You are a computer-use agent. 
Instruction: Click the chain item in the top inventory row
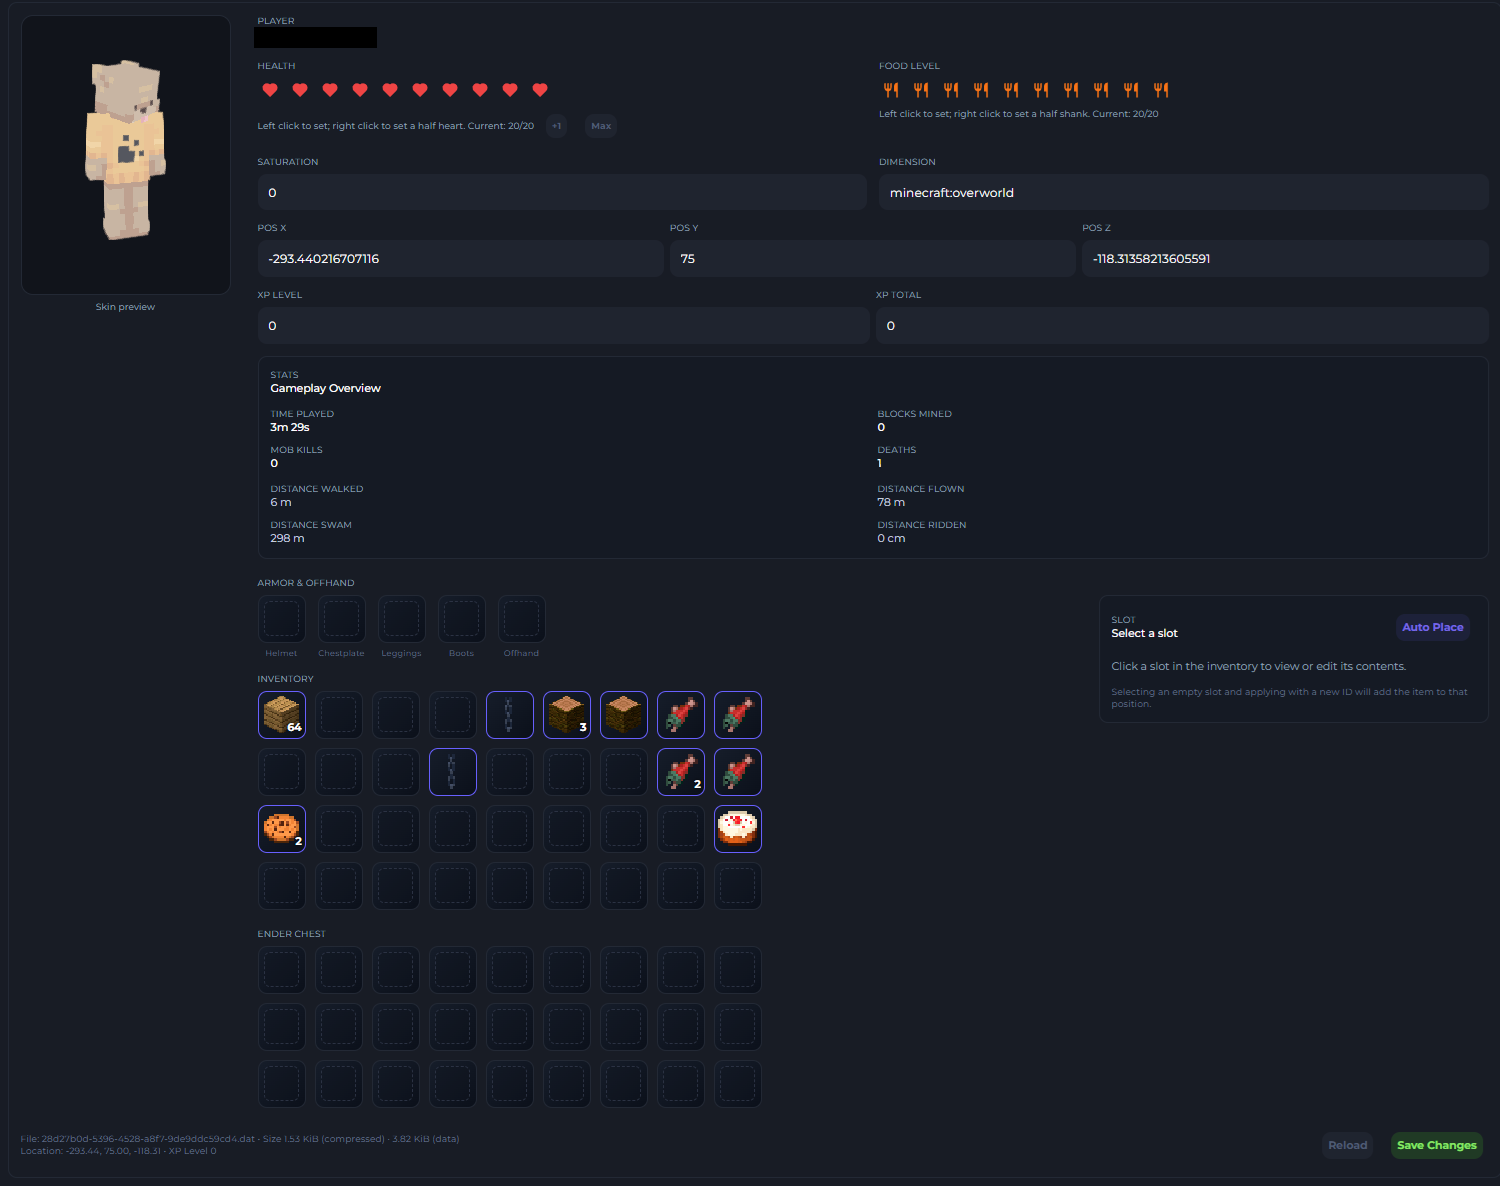[510, 715]
